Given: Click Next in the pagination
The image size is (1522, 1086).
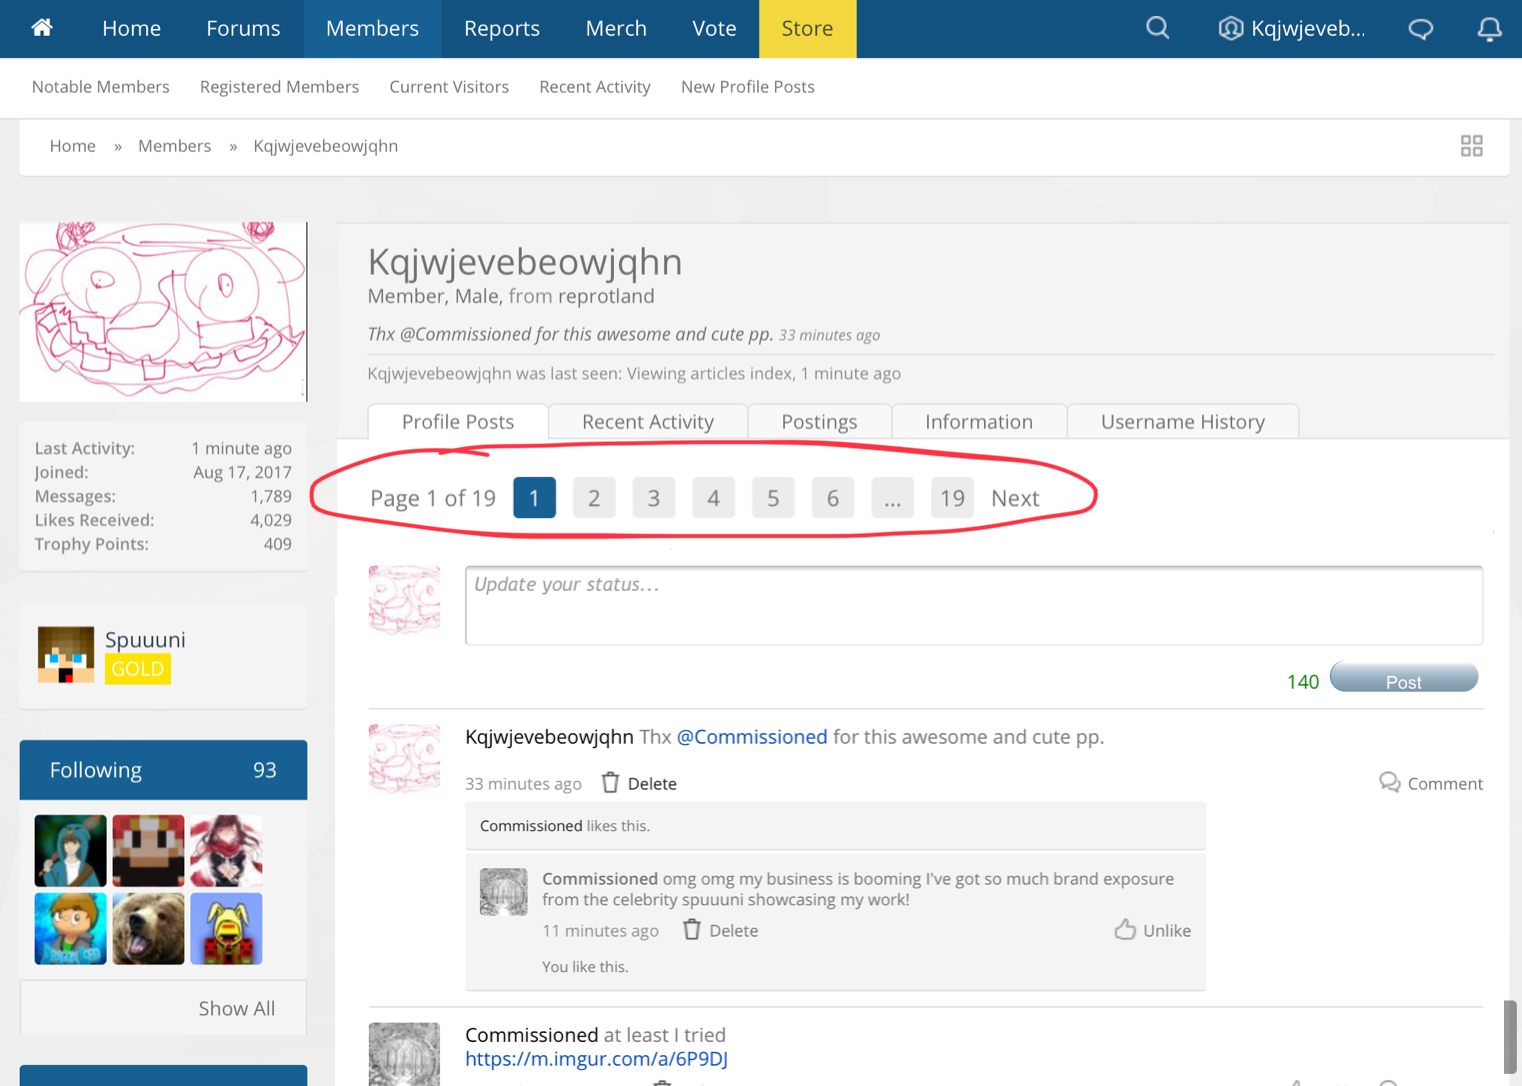Looking at the screenshot, I should (x=1015, y=498).
